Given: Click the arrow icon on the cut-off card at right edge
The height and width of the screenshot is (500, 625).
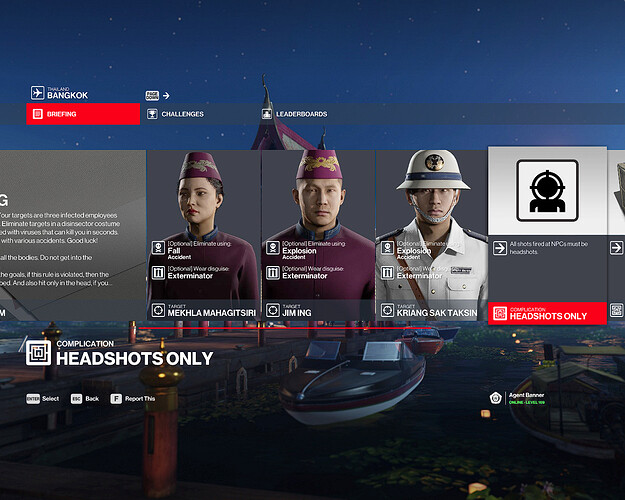Looking at the screenshot, I should coord(616,248).
